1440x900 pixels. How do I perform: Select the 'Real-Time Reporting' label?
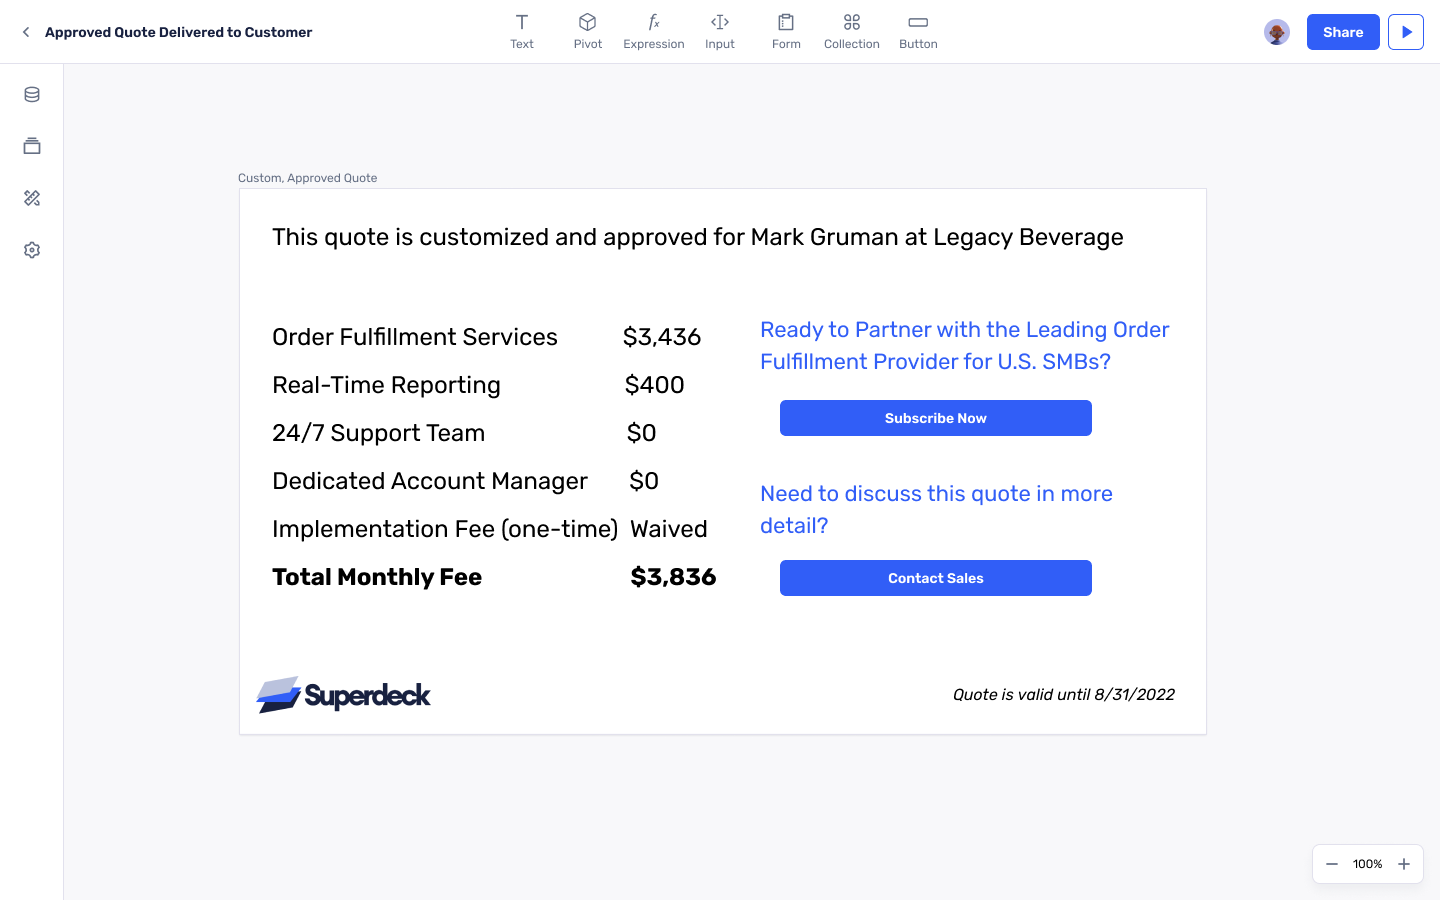(386, 385)
